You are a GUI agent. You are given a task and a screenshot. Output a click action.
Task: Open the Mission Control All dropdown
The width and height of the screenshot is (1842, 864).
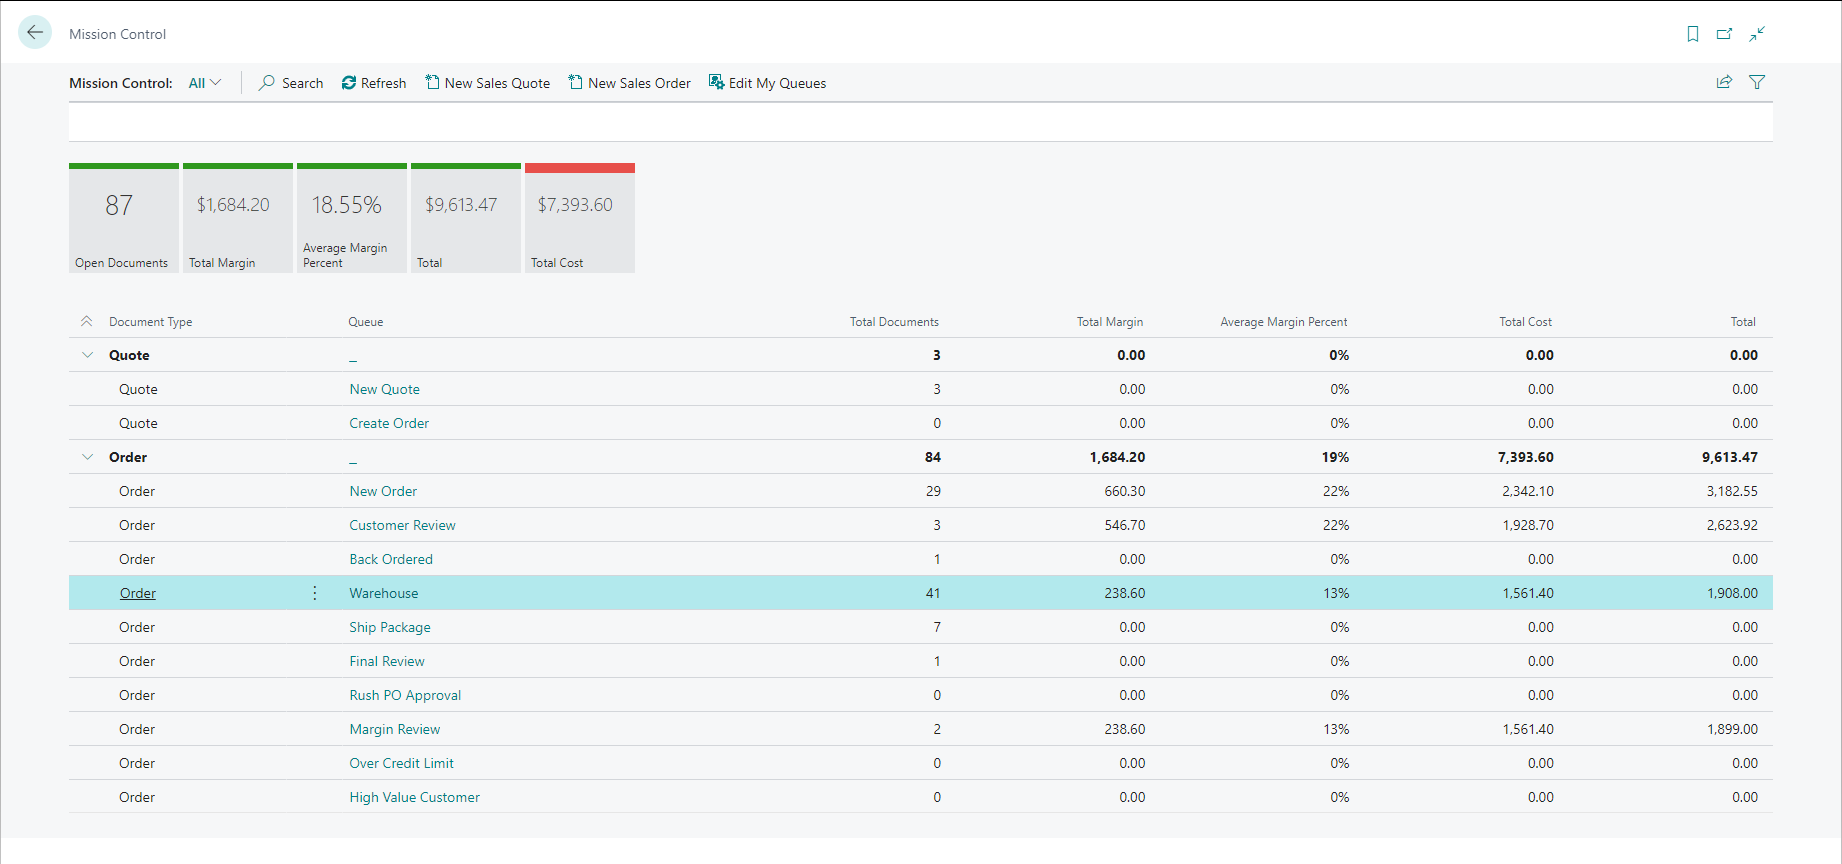pyautogui.click(x=205, y=83)
